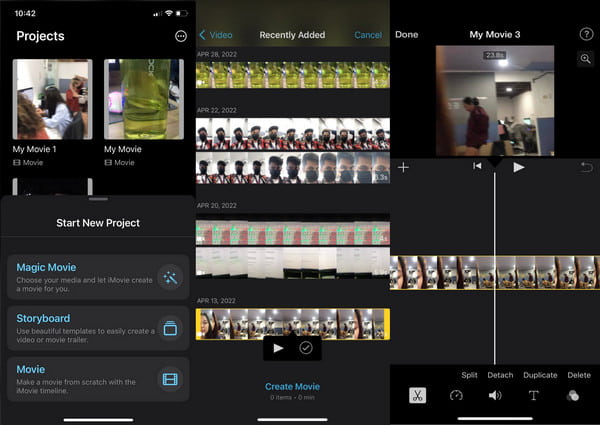Select the second Apr 22 clip with close-up face
This screenshot has height=425, width=600.
[x=293, y=168]
